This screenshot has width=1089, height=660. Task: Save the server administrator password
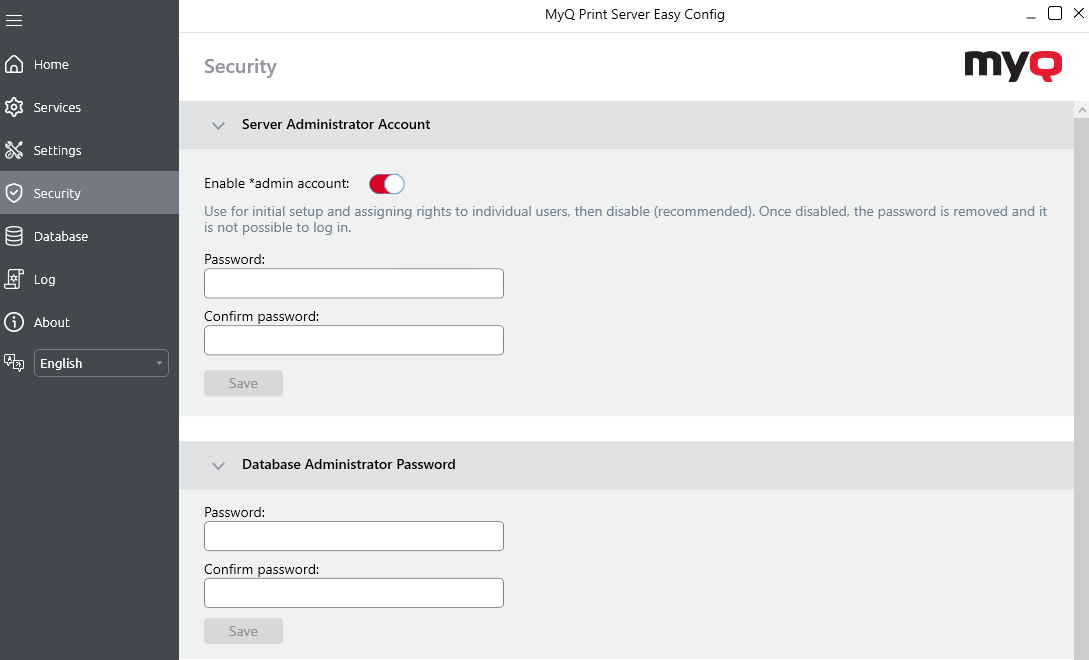pyautogui.click(x=243, y=383)
